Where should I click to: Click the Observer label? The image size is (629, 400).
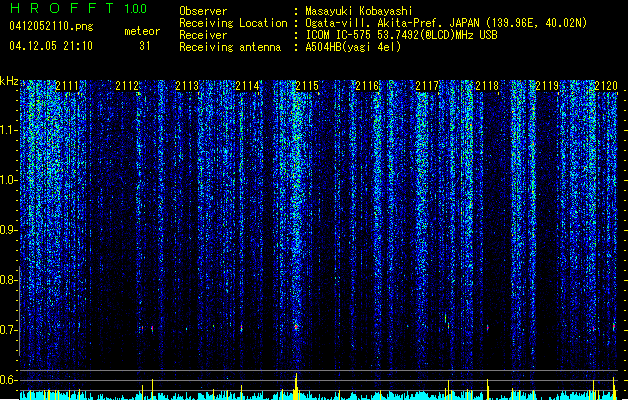[x=203, y=11]
